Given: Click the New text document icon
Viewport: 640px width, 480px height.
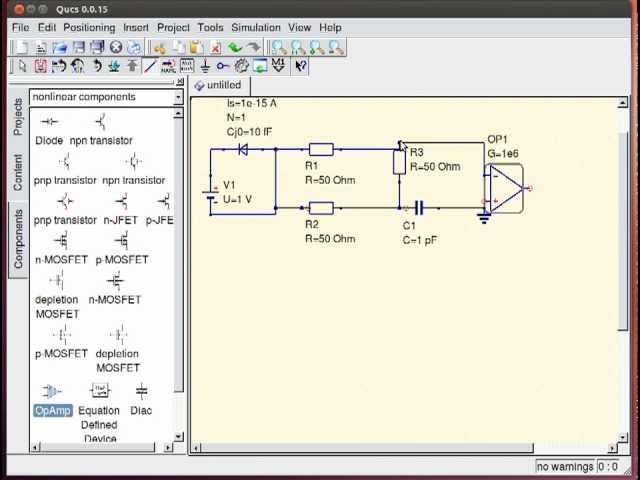Looking at the screenshot, I should pyautogui.click(x=41, y=48).
